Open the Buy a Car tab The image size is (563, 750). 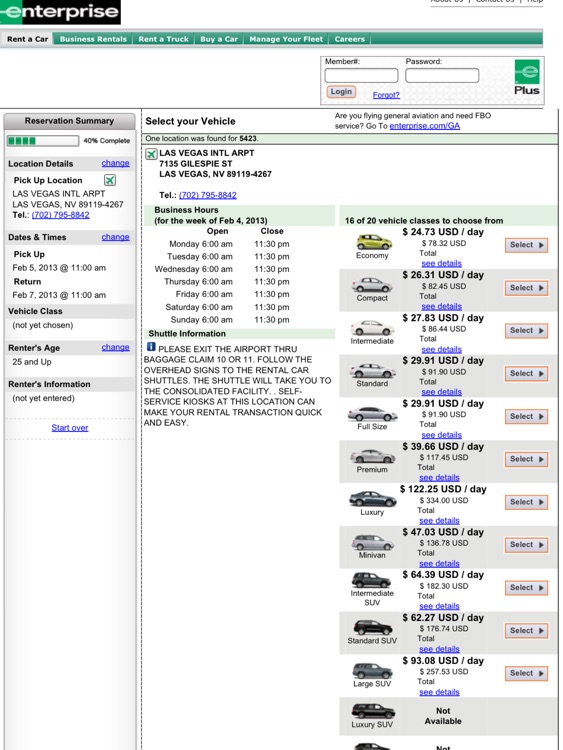coord(219,39)
